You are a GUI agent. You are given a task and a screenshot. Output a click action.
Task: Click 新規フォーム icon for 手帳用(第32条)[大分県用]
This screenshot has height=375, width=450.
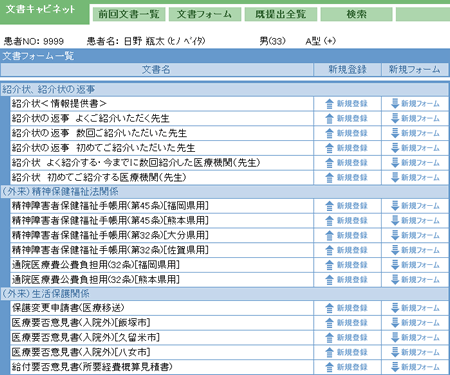[x=395, y=235]
